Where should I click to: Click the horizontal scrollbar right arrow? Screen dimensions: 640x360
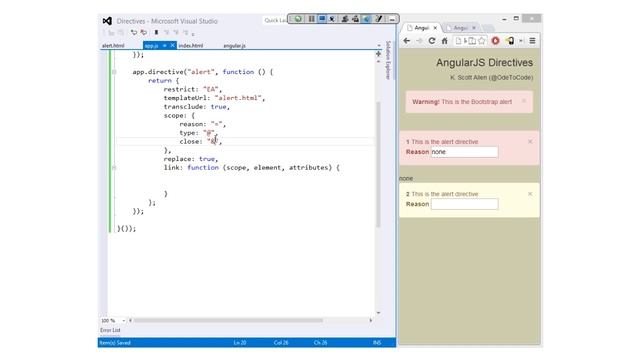click(x=371, y=321)
